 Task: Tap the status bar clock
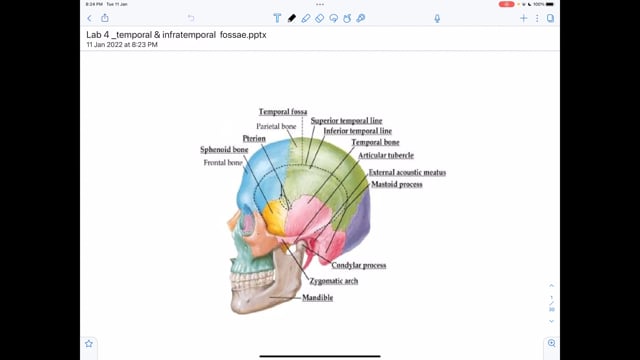click(x=94, y=4)
